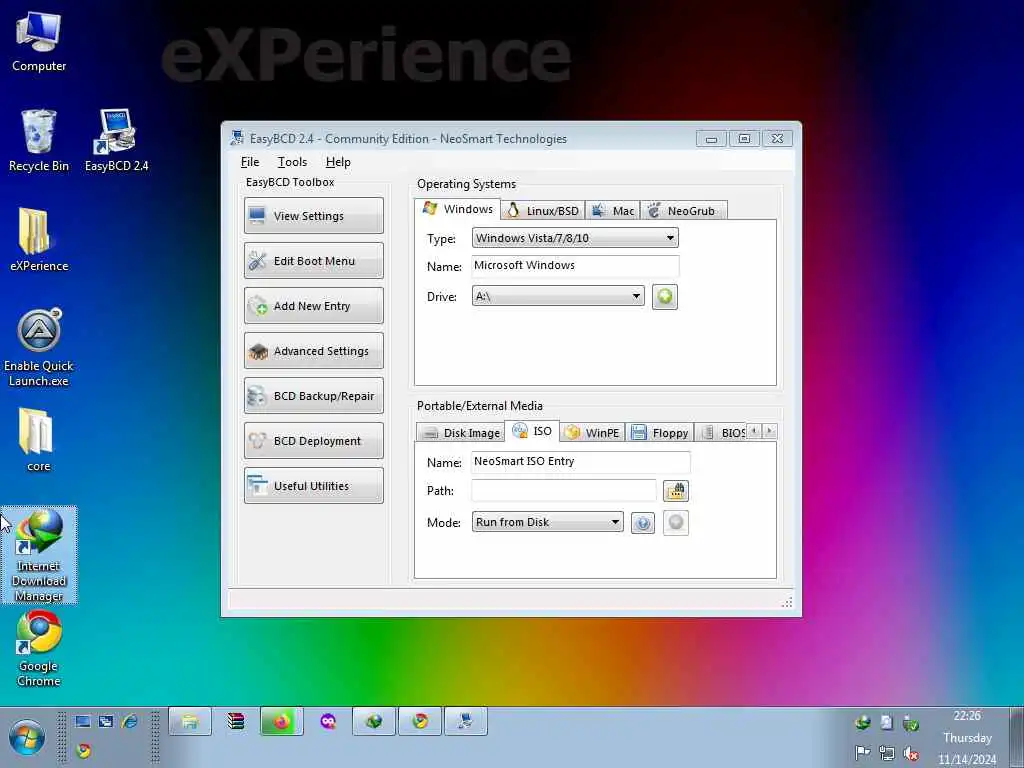This screenshot has height=768, width=1024.
Task: Select the Computer desktop icon
Action: coord(39,42)
